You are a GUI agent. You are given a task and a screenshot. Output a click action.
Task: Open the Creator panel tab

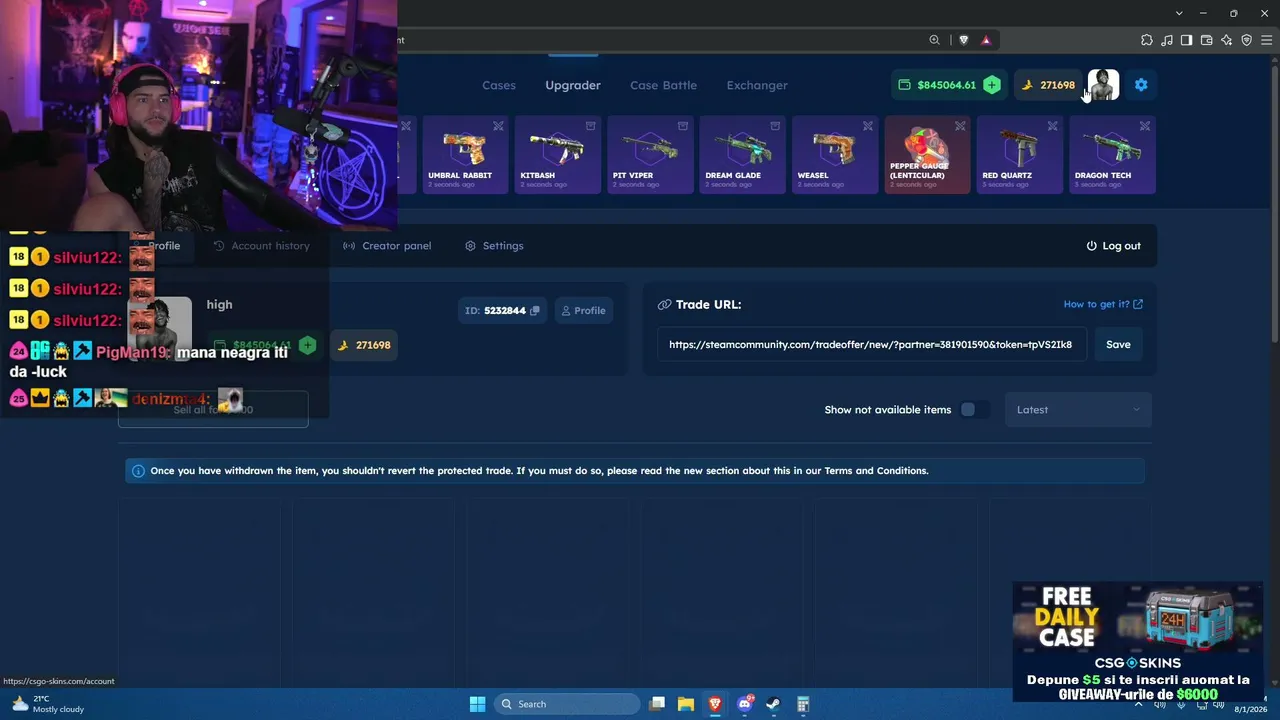[x=387, y=246]
